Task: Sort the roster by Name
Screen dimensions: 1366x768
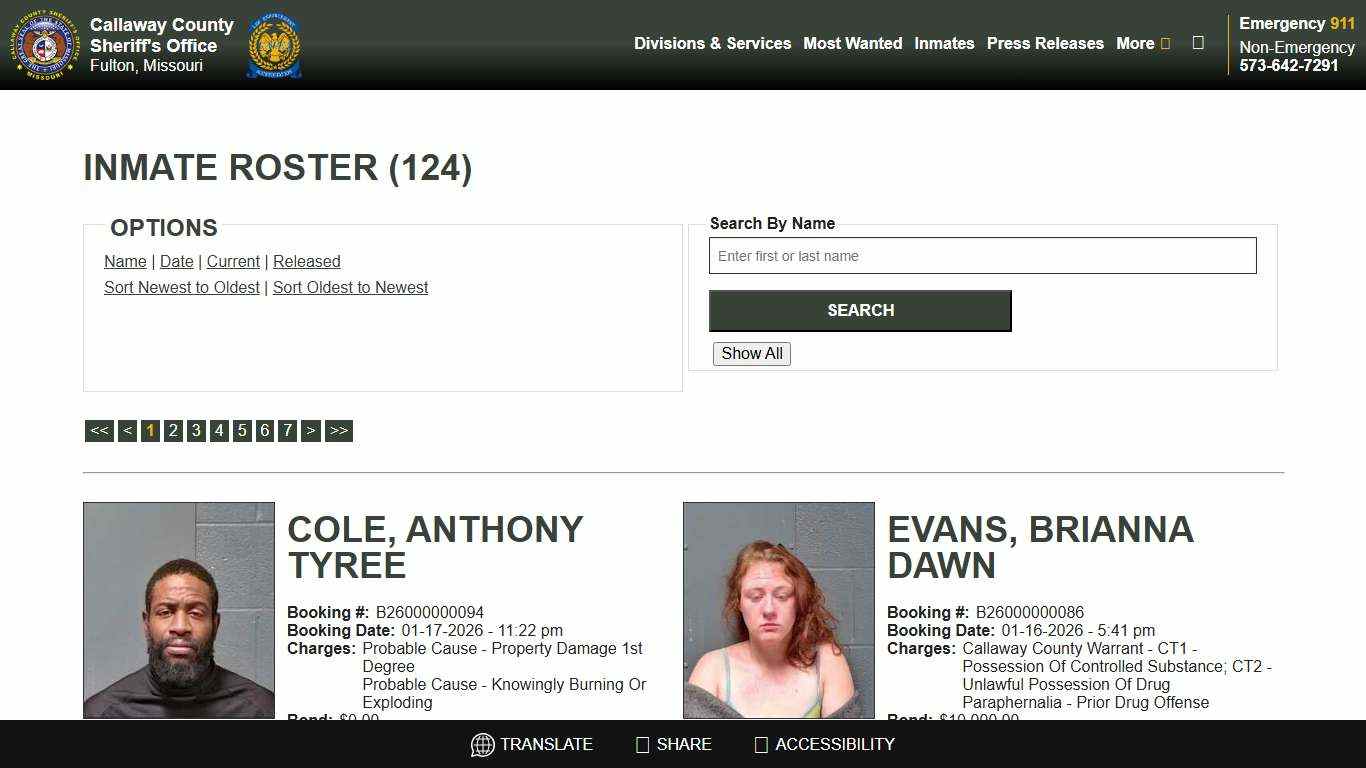Action: [125, 261]
